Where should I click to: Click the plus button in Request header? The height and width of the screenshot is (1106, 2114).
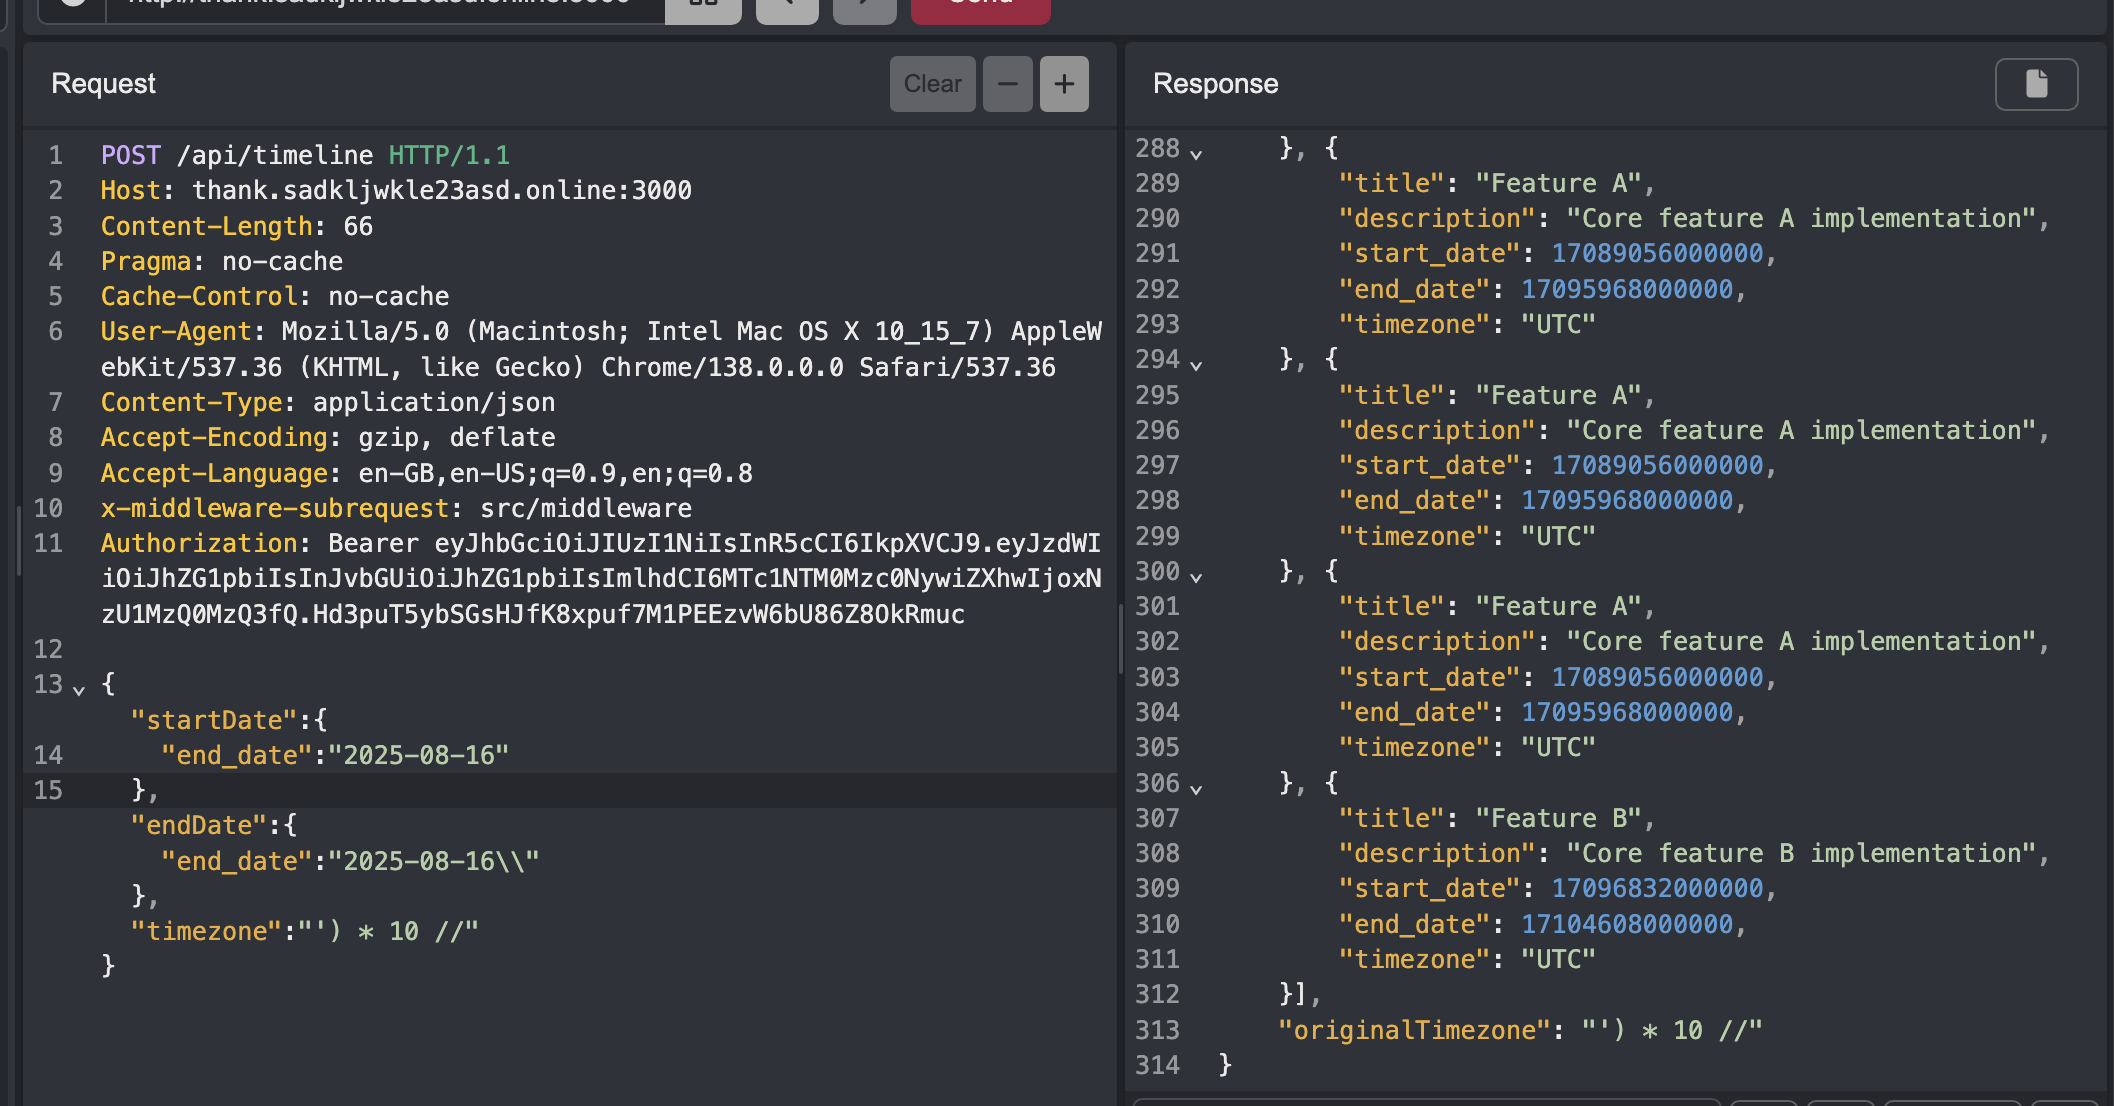click(x=1064, y=84)
